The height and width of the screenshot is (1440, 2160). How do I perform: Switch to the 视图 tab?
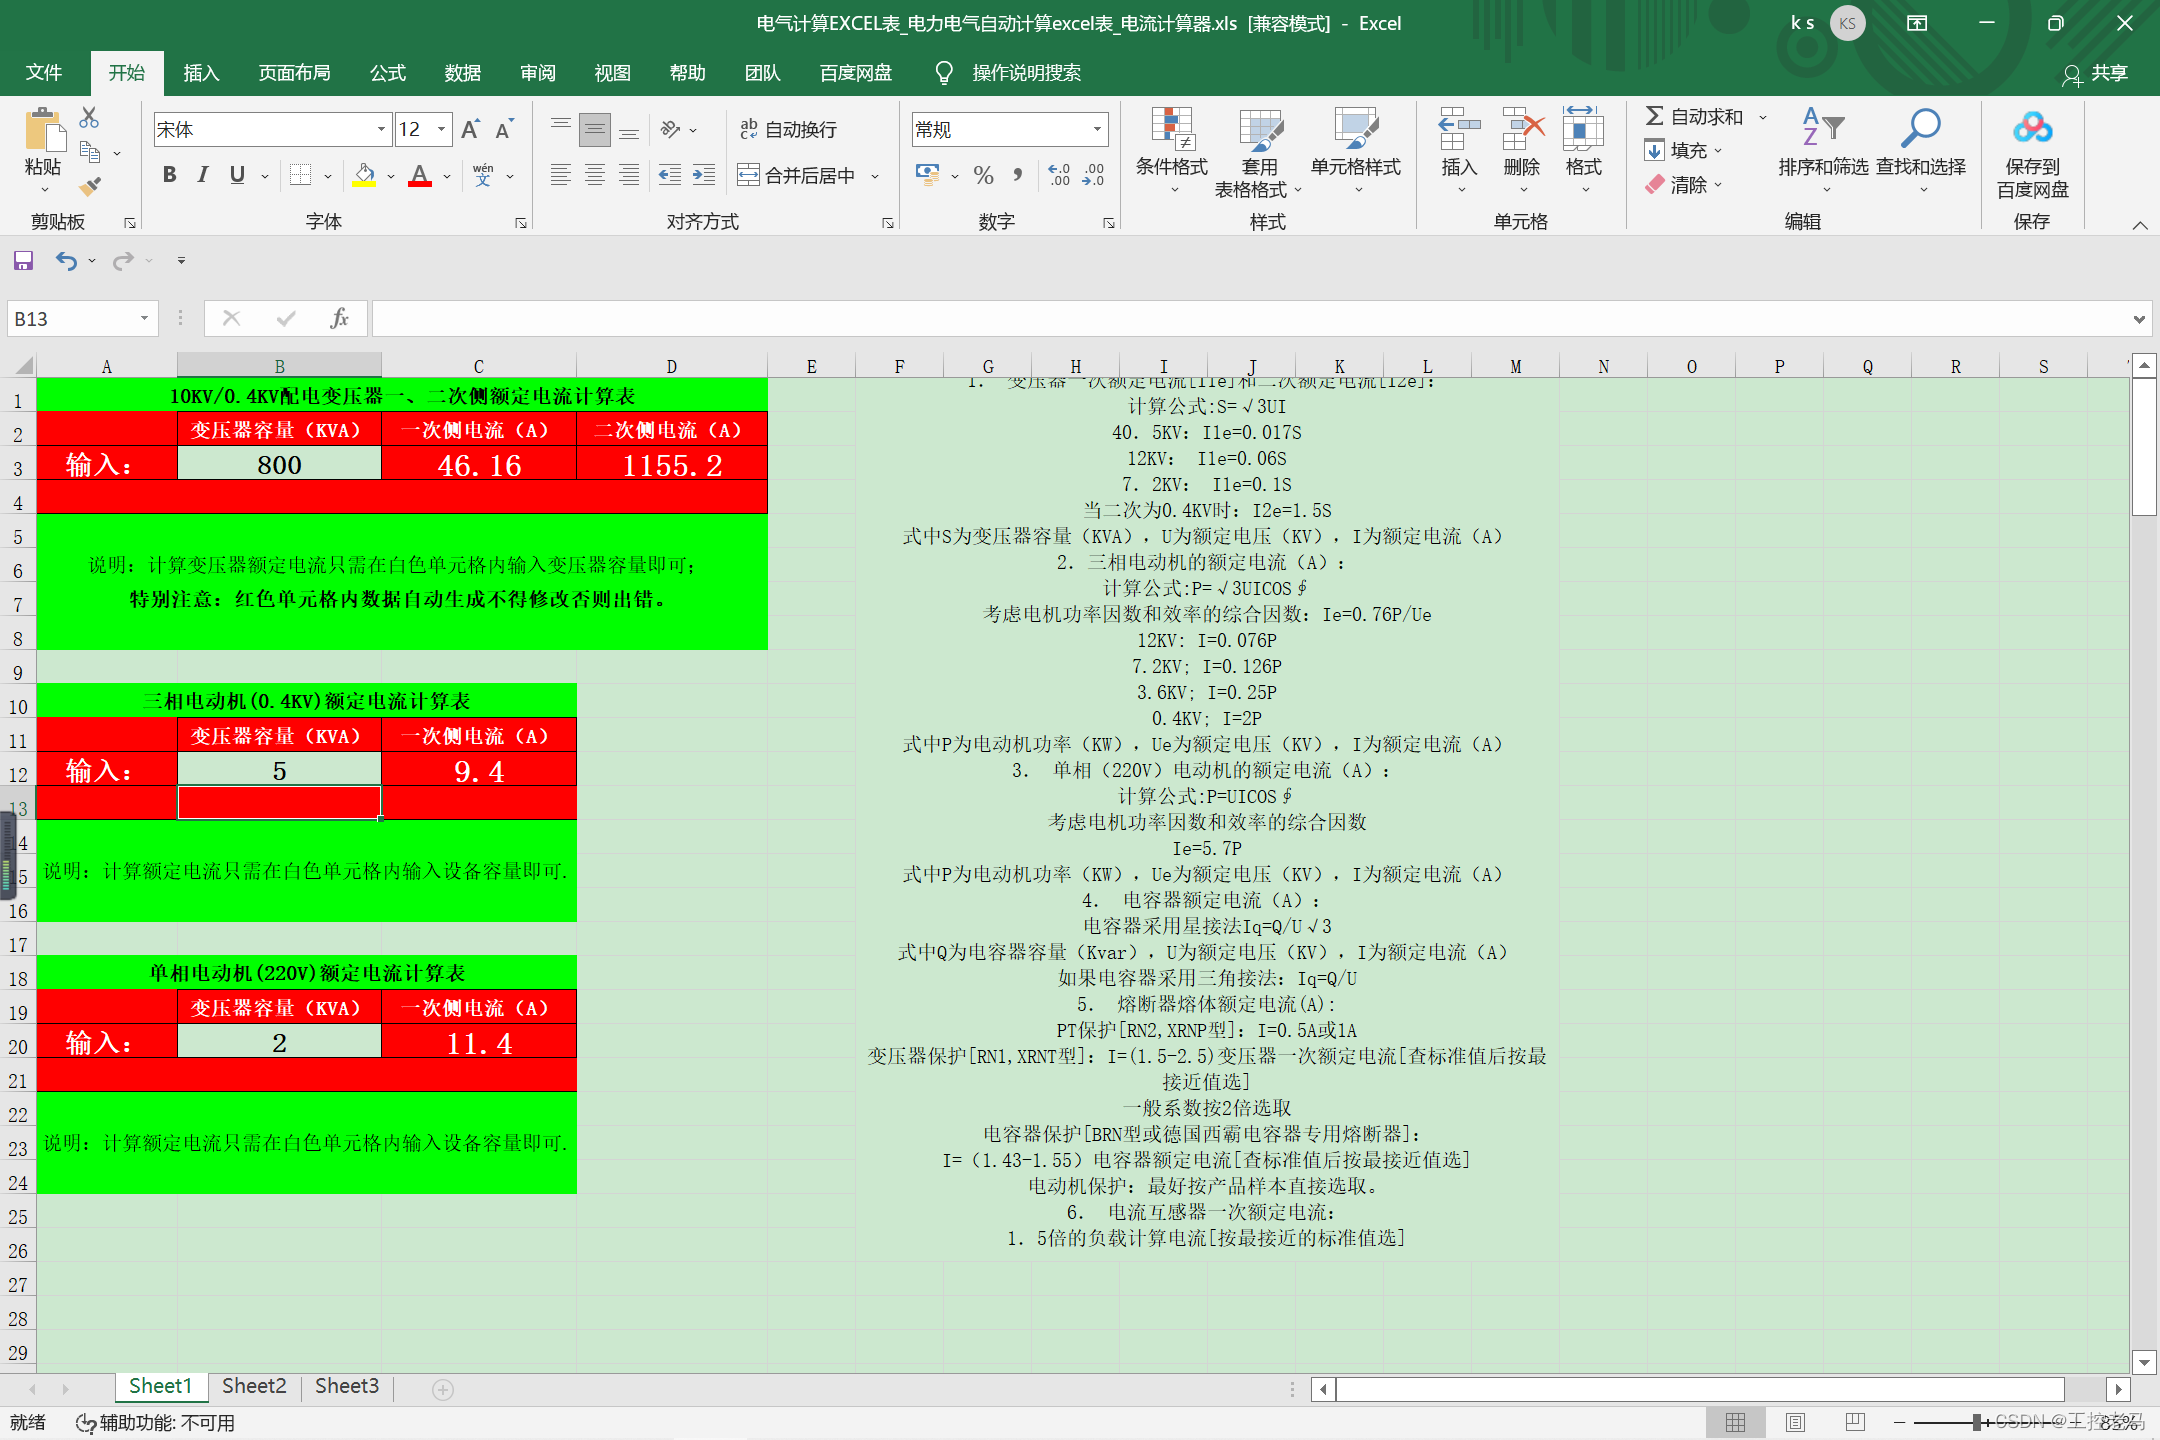(613, 72)
